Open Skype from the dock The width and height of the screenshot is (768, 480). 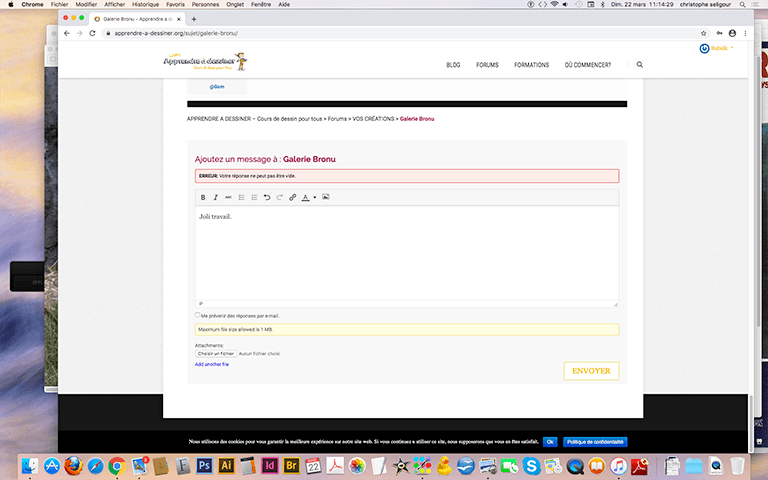pos(531,466)
